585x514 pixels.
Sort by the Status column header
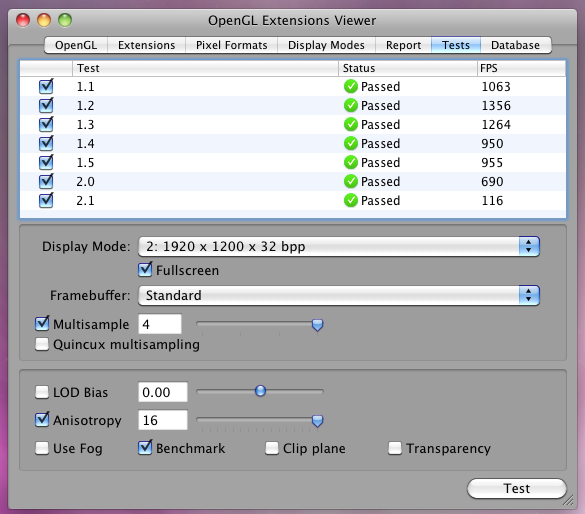pos(408,68)
